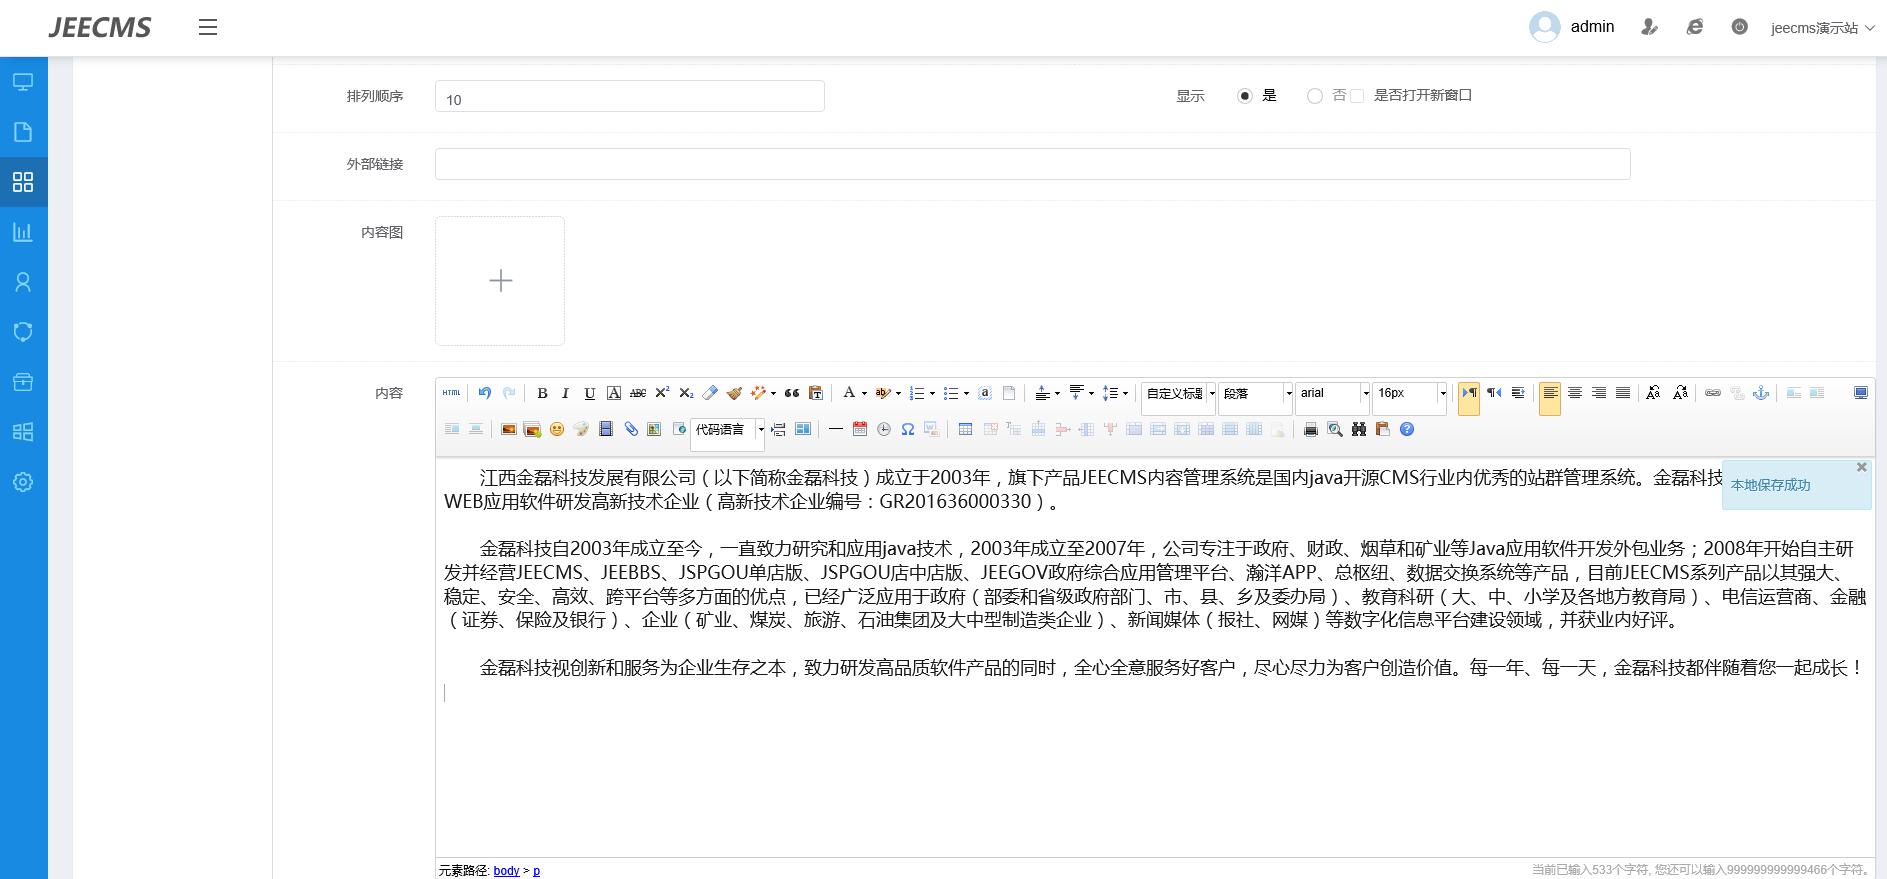The image size is (1887, 879).
Task: Open the editor help
Action: point(1407,429)
